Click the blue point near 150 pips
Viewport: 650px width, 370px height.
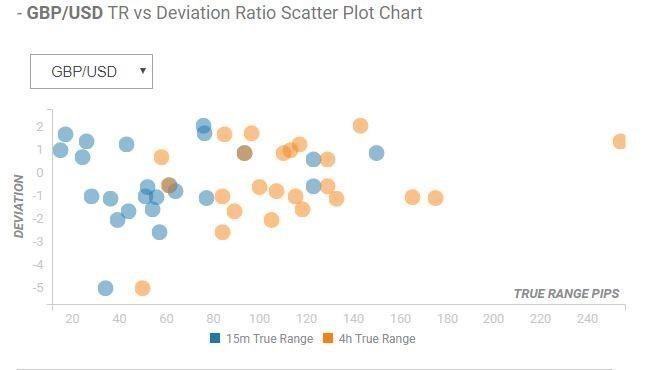(x=376, y=153)
